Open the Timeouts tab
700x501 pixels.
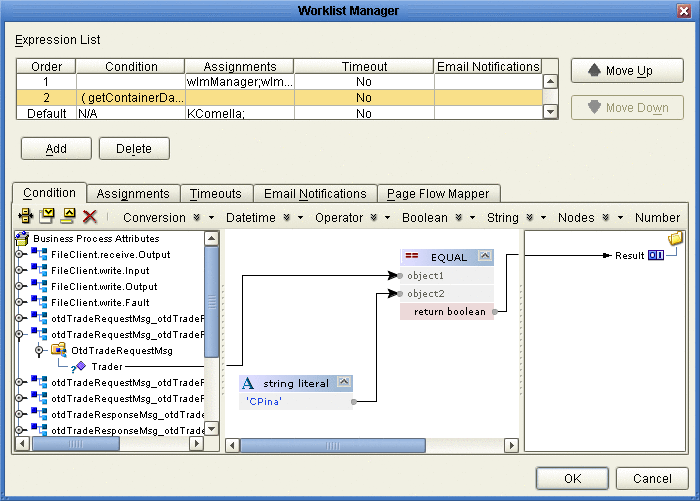point(216,194)
